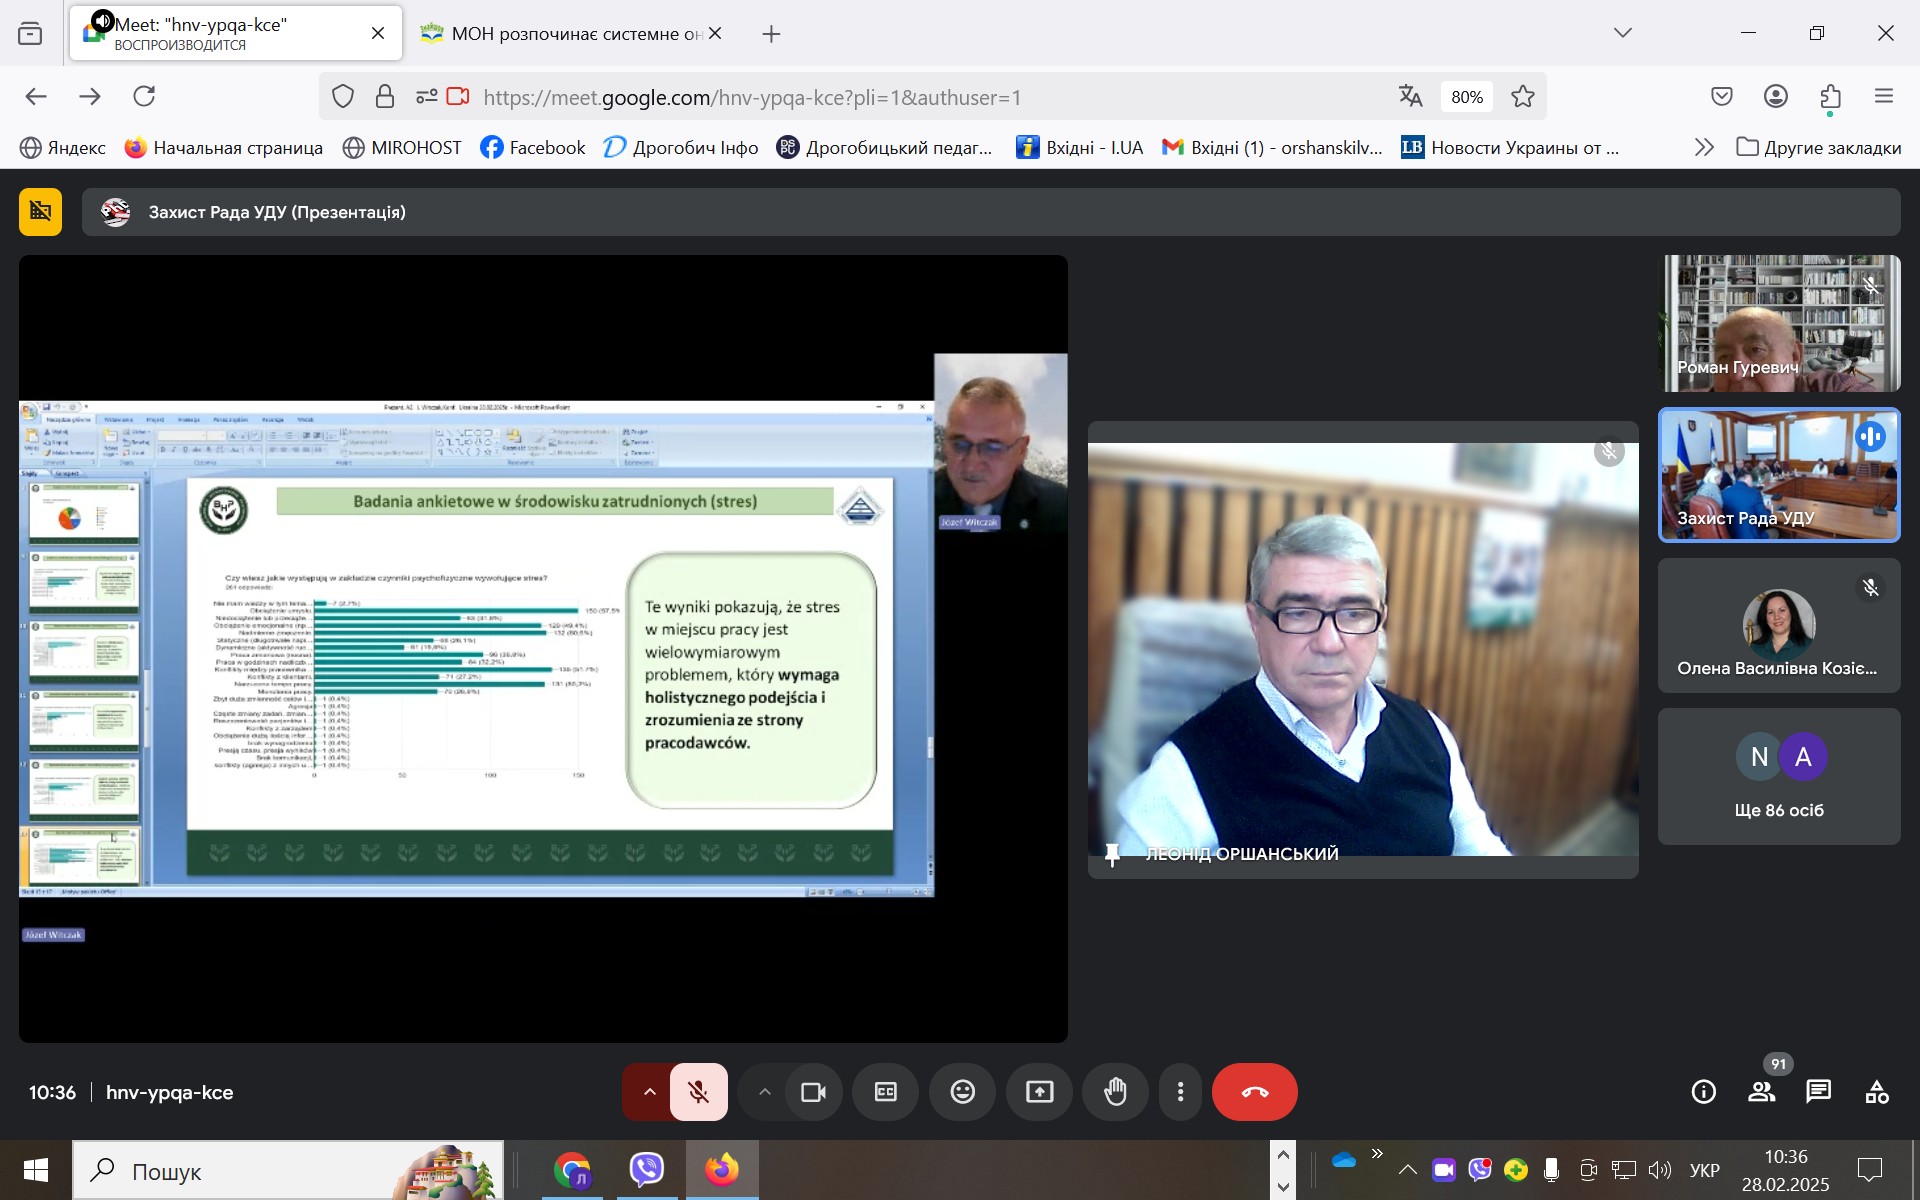Screen dimensions: 1920x1200
Task: Open the chat panel icon
Action: pyautogui.click(x=1818, y=1092)
